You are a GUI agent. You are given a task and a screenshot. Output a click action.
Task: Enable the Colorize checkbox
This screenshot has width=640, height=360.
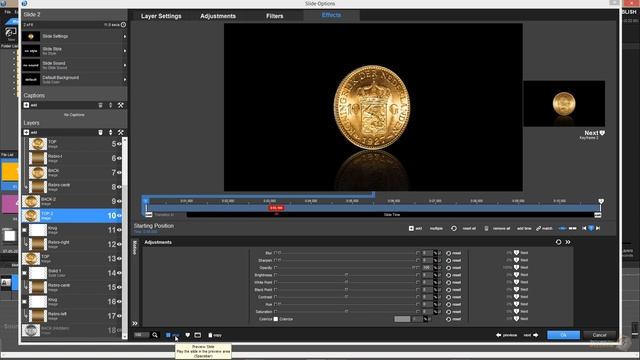pos(276,319)
